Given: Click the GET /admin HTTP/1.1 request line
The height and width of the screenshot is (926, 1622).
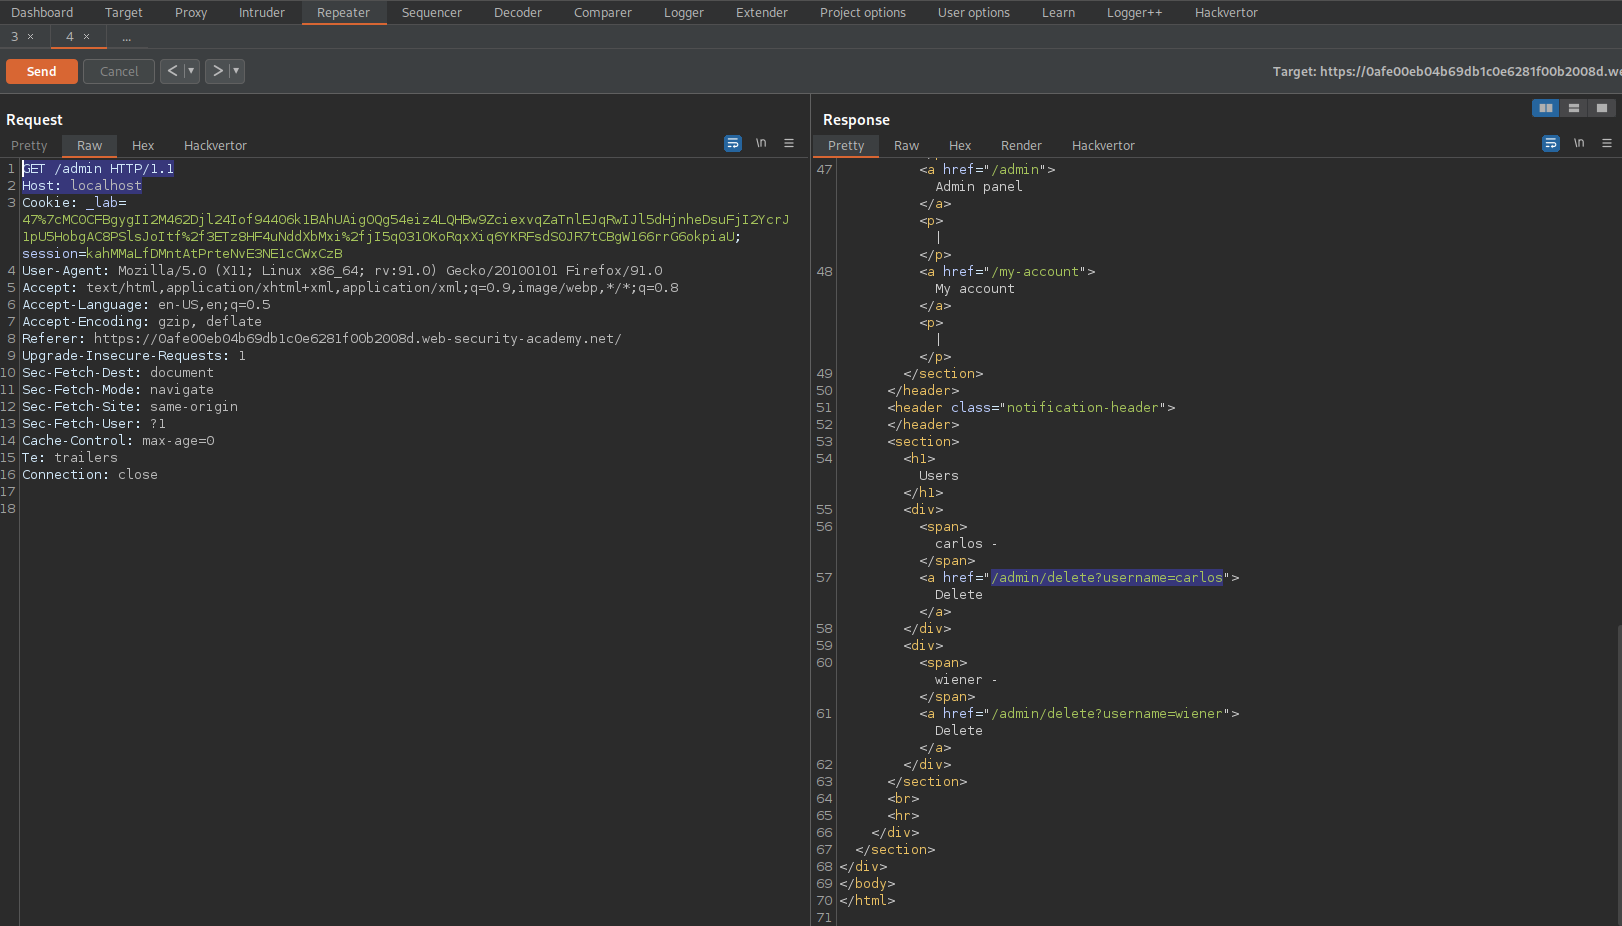Looking at the screenshot, I should (x=98, y=169).
